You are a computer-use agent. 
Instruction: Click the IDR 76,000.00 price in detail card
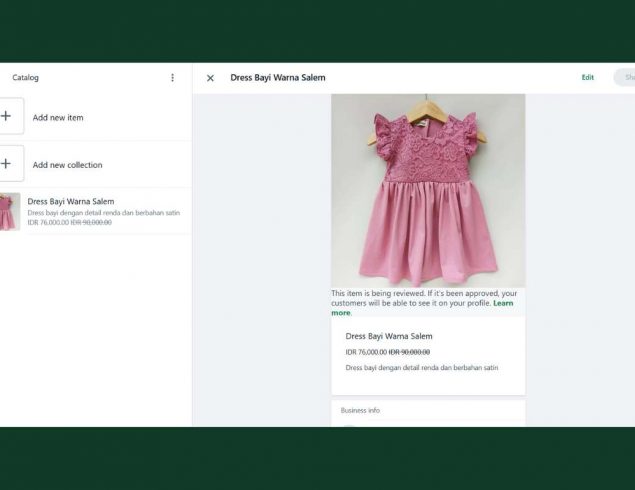366,352
